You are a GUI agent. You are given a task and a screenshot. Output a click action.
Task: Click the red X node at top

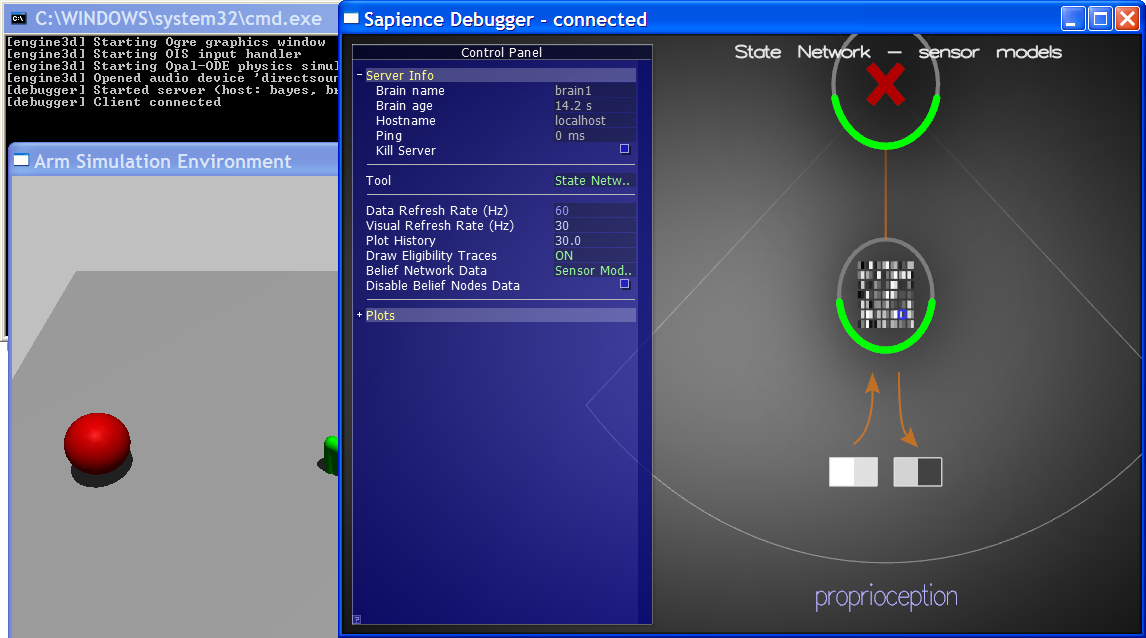[885, 86]
